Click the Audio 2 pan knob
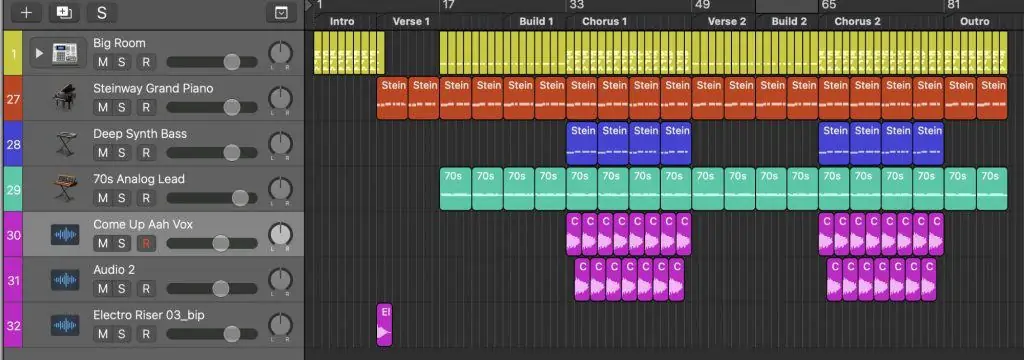 click(x=280, y=280)
